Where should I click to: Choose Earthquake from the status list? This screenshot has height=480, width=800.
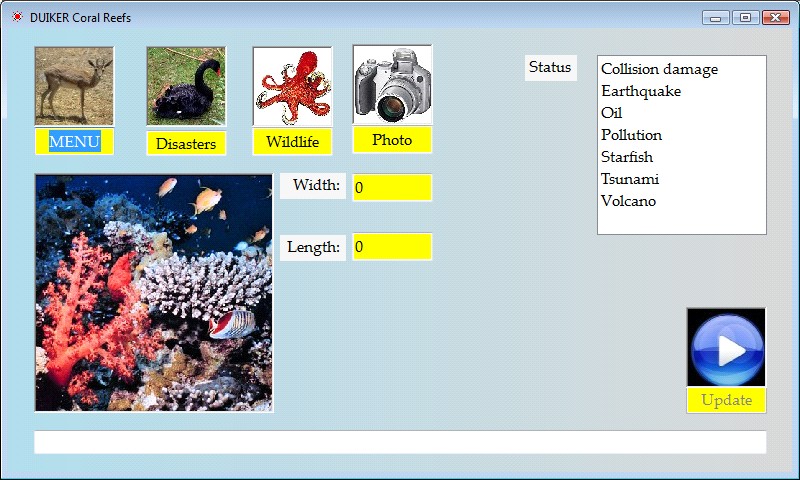coord(641,91)
